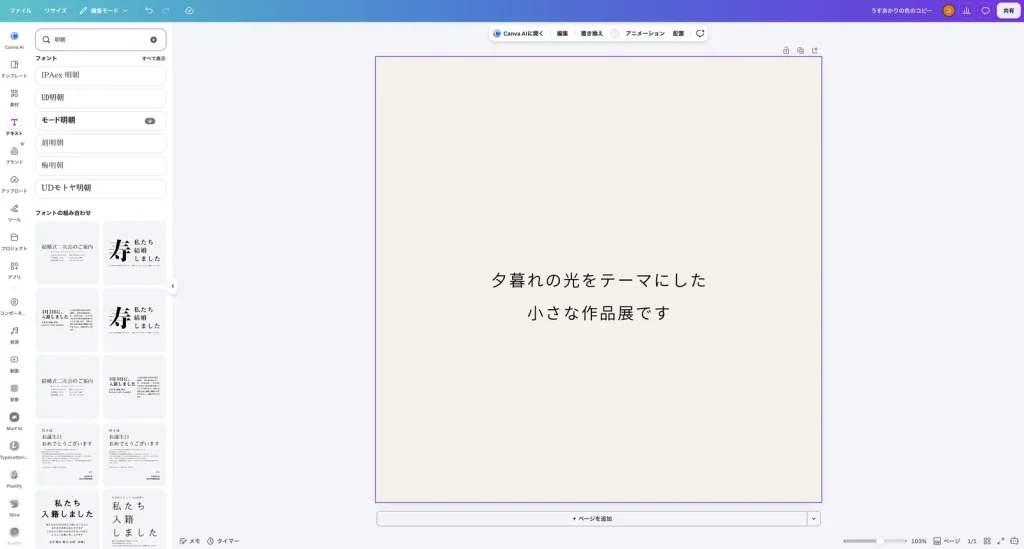Screen dimensions: 1024x549
Task: Redo the last undone action
Action: pos(166,10)
